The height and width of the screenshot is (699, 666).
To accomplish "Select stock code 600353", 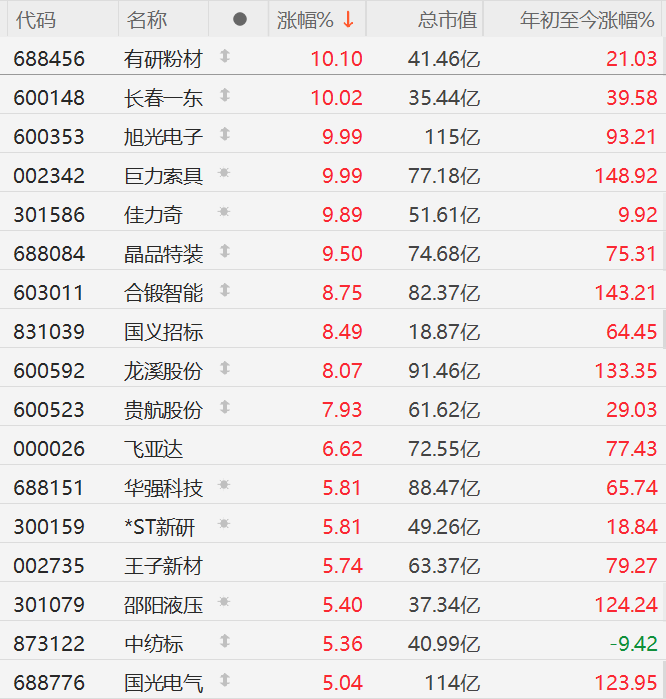I will point(49,137).
